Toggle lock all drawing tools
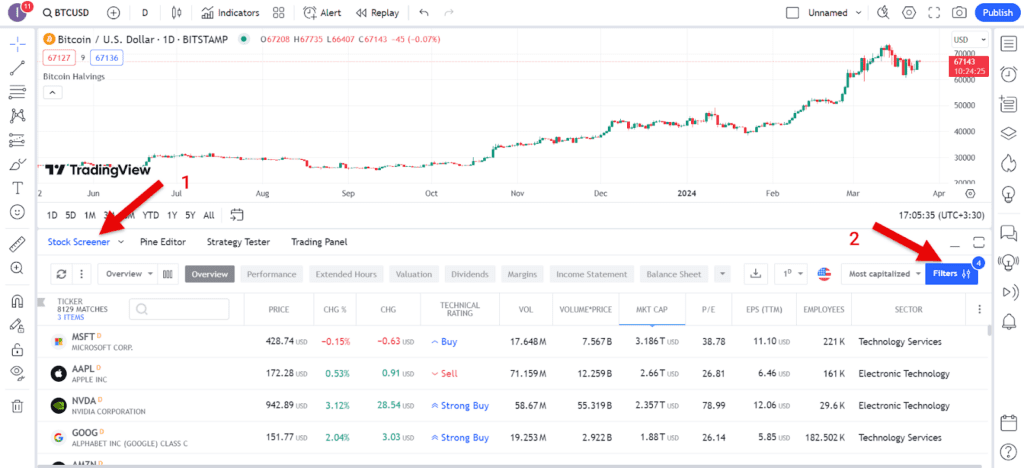The height and width of the screenshot is (468, 1024). (17, 350)
